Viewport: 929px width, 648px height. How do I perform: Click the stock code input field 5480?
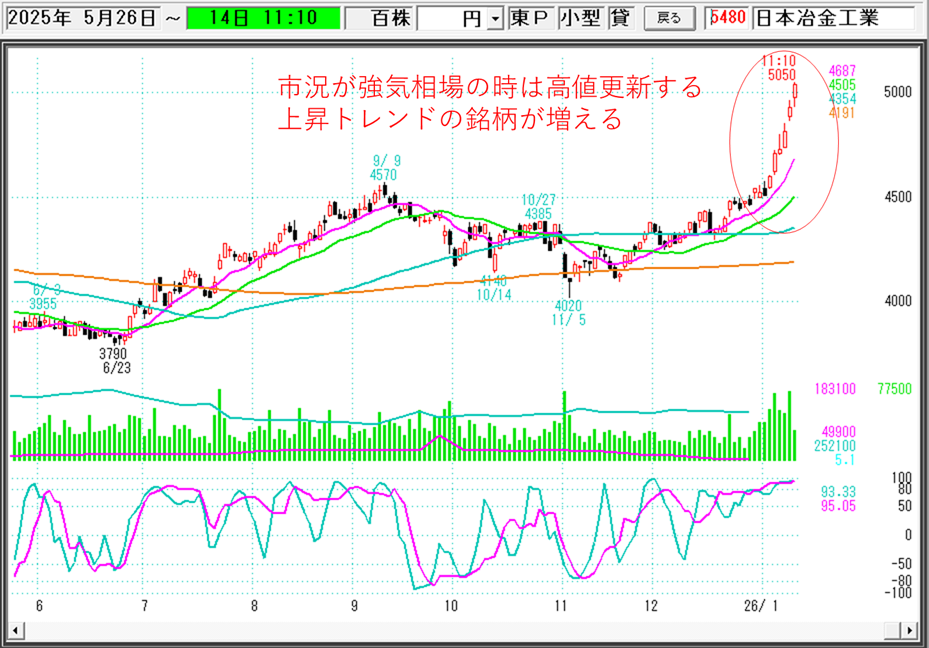[x=726, y=18]
